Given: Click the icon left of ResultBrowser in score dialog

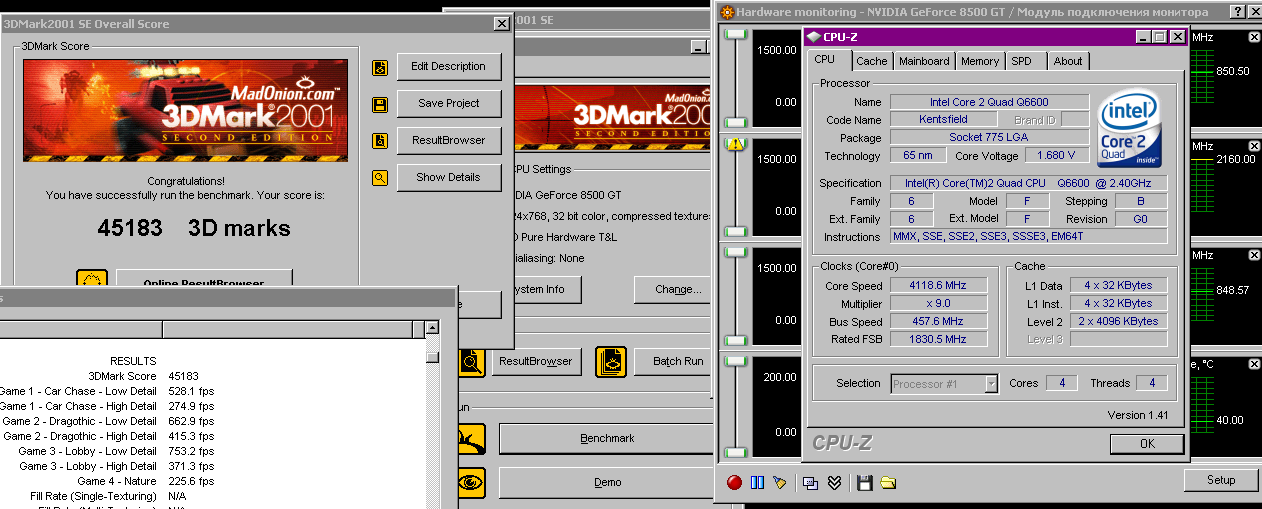Looking at the screenshot, I should (380, 141).
